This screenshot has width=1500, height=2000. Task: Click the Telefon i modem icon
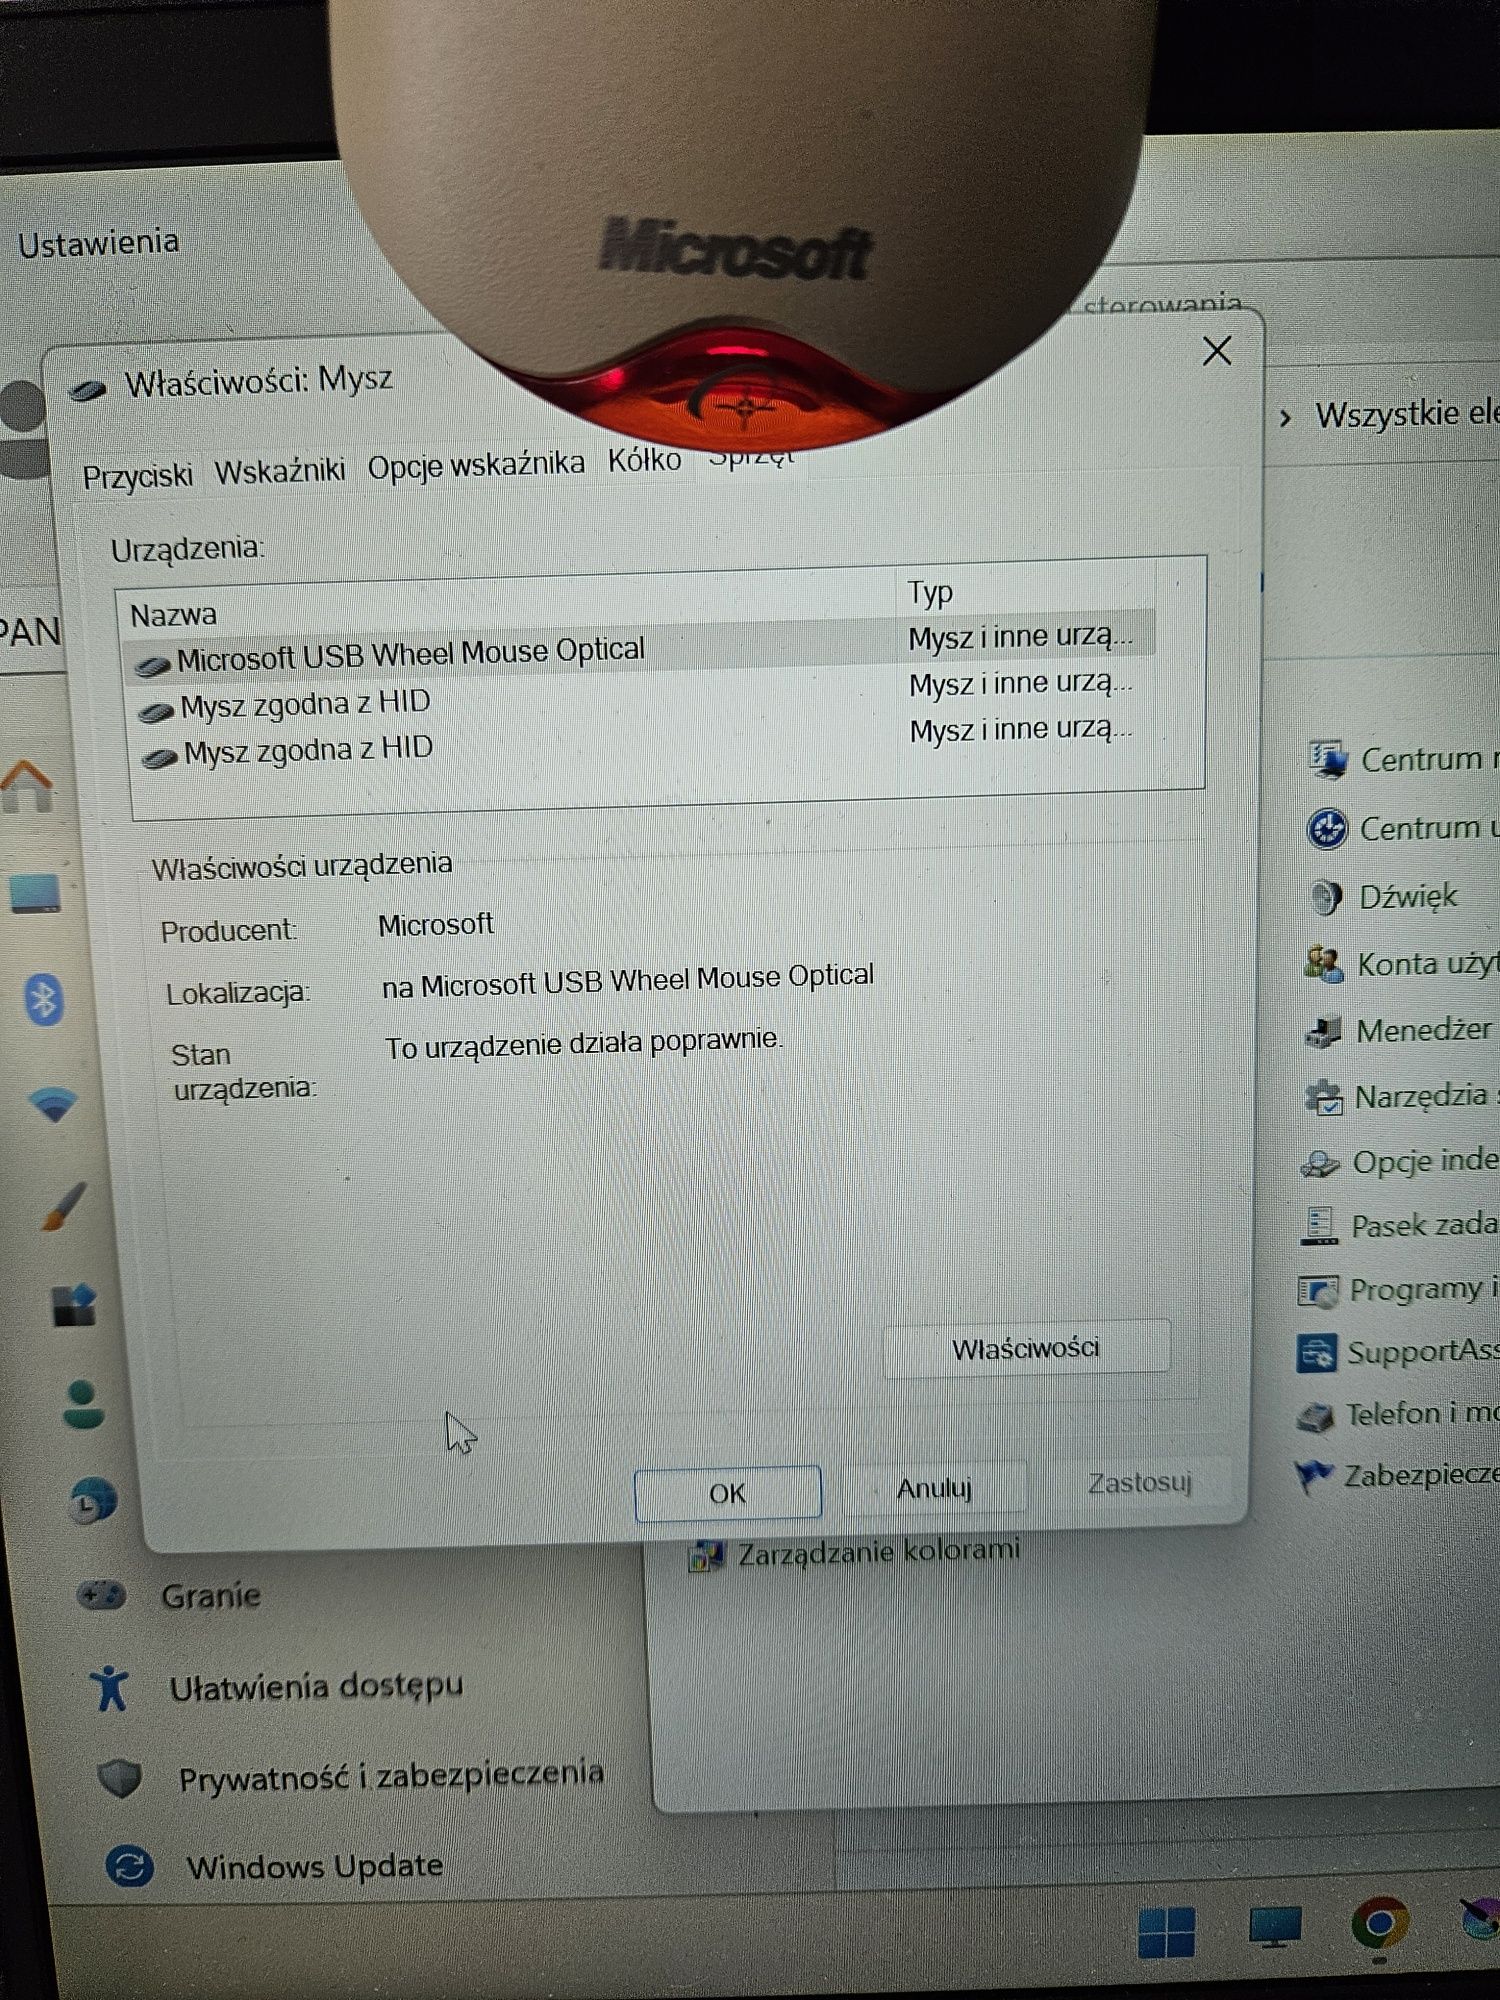click(1315, 1417)
